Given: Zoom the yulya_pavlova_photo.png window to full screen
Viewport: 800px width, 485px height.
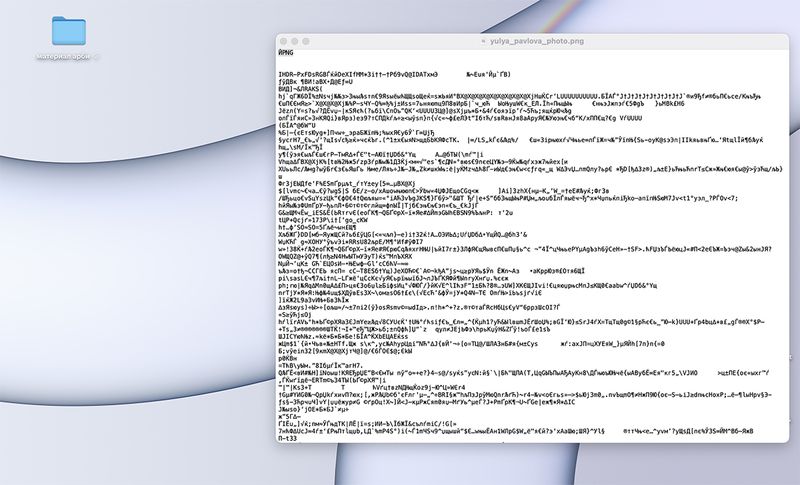Looking at the screenshot, I should tap(306, 41).
